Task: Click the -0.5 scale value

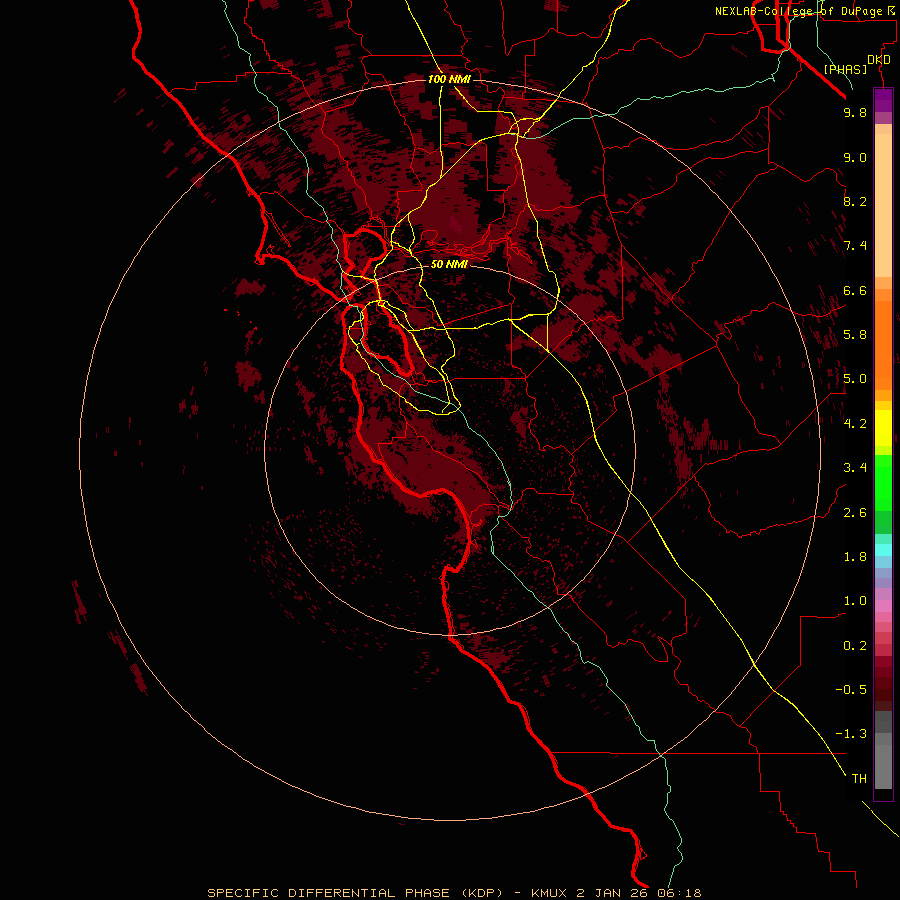Action: point(851,690)
